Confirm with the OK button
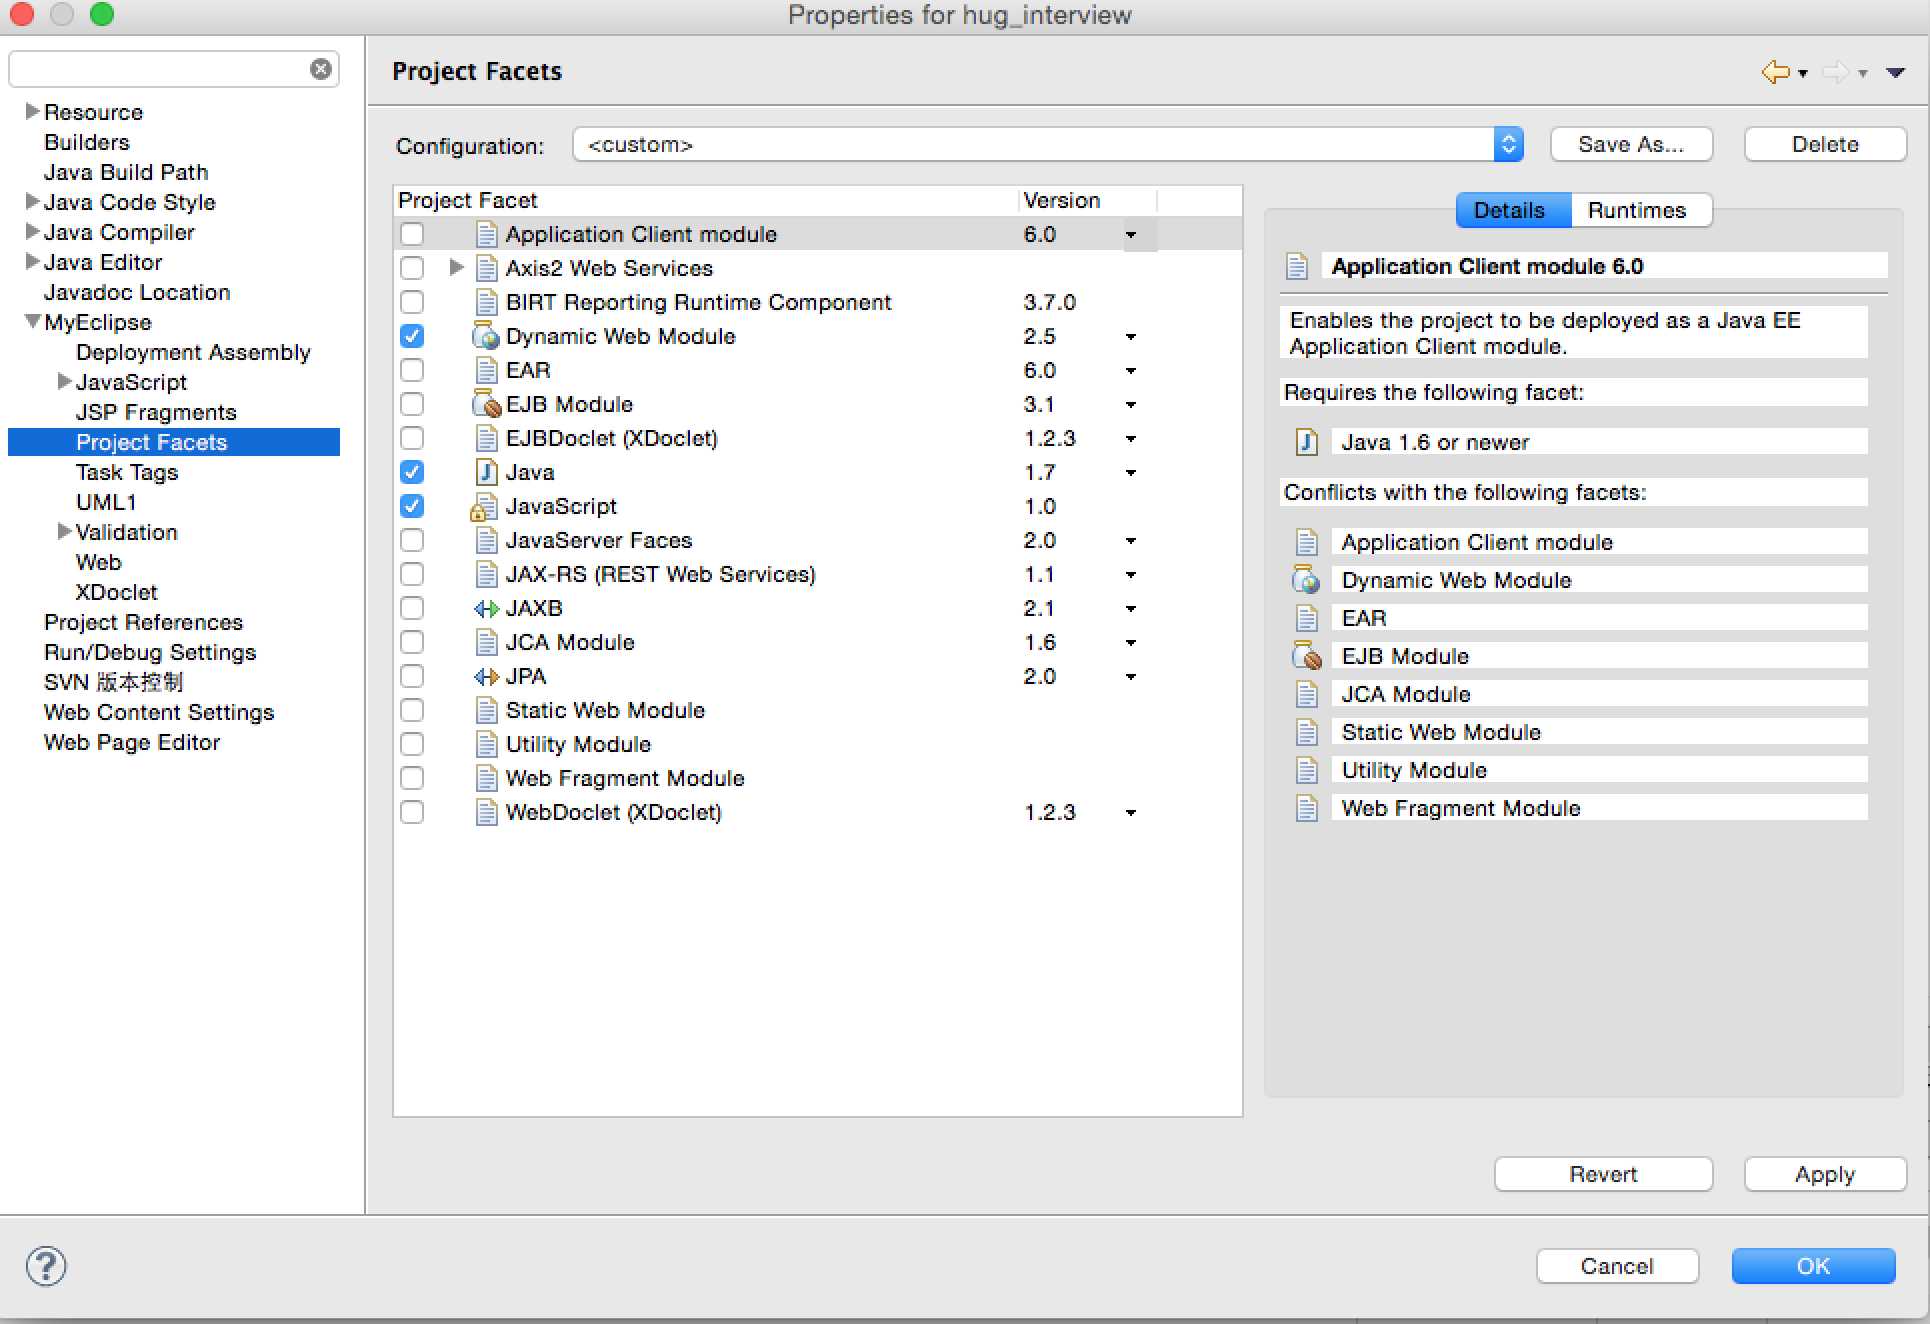 click(x=1813, y=1266)
